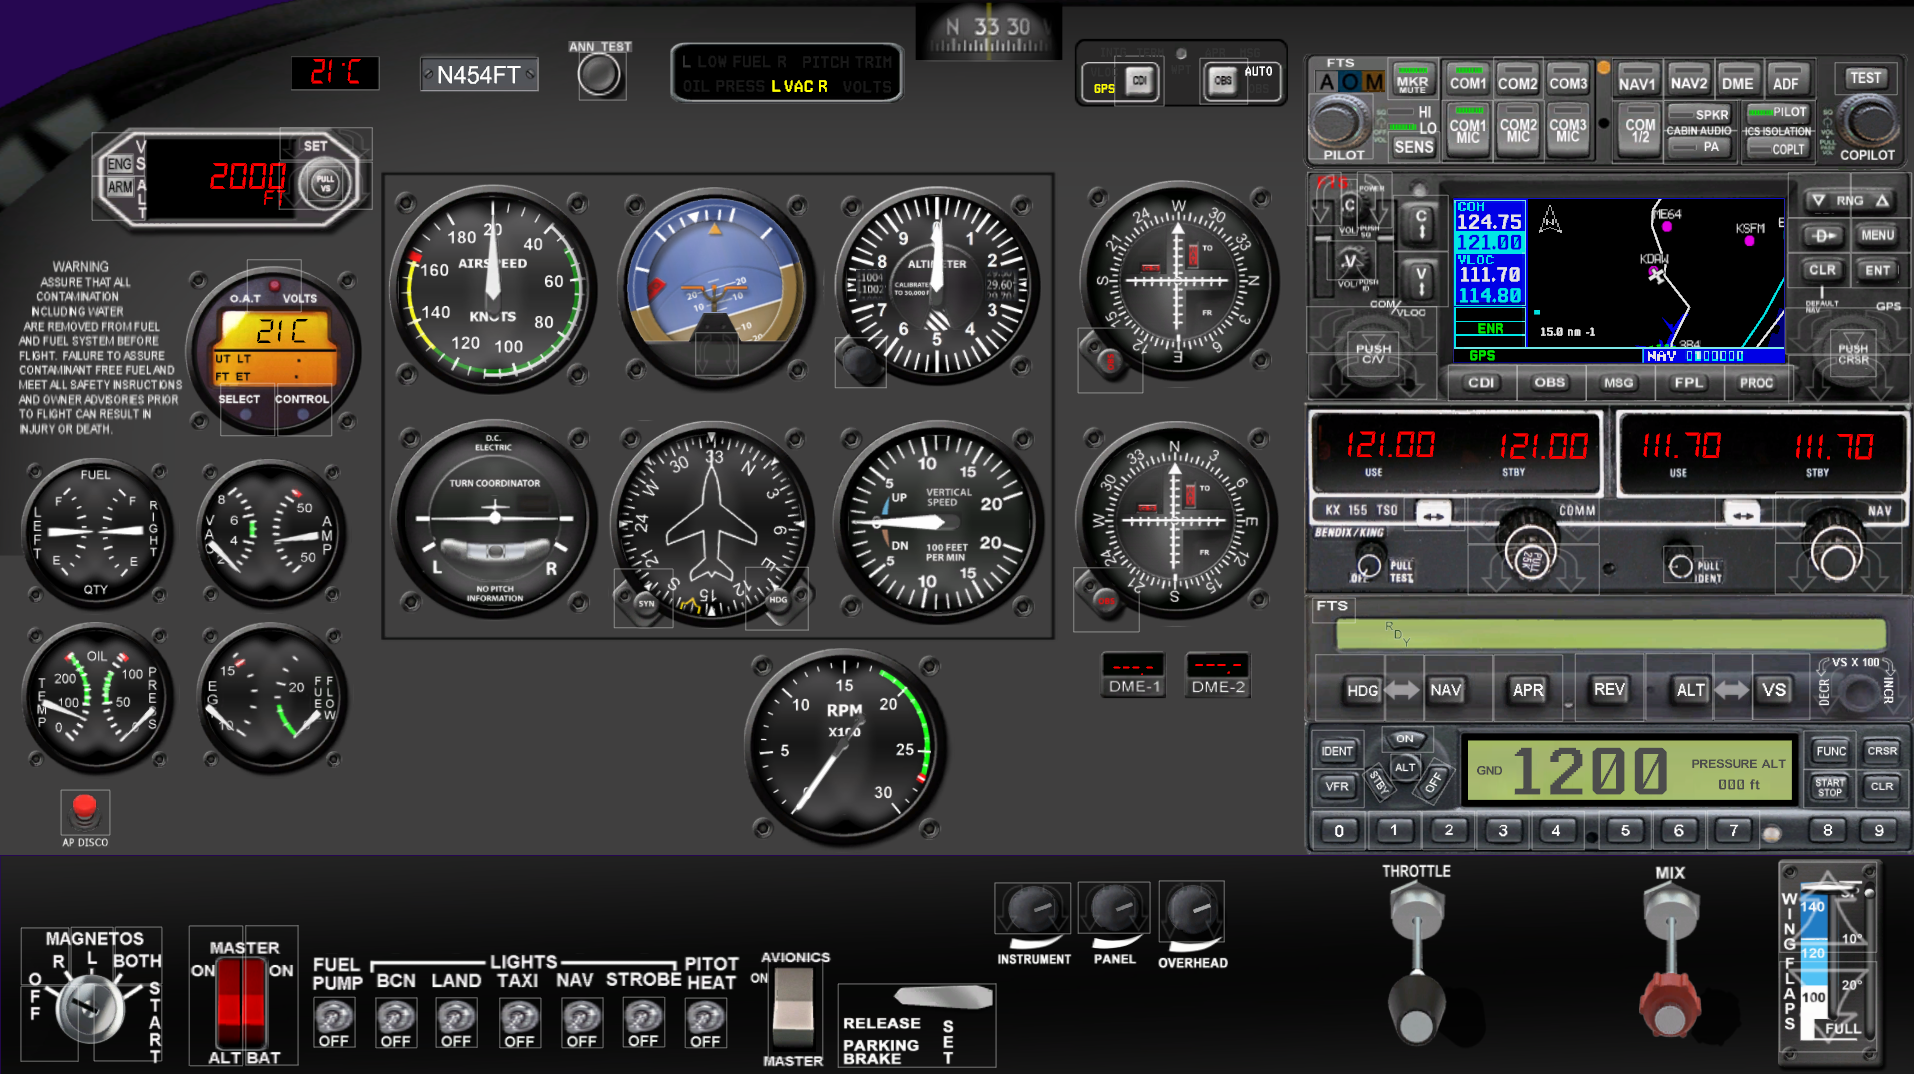The width and height of the screenshot is (1914, 1074).
Task: Click the OVERHEAD lighting dimmer knob
Action: 1192,909
